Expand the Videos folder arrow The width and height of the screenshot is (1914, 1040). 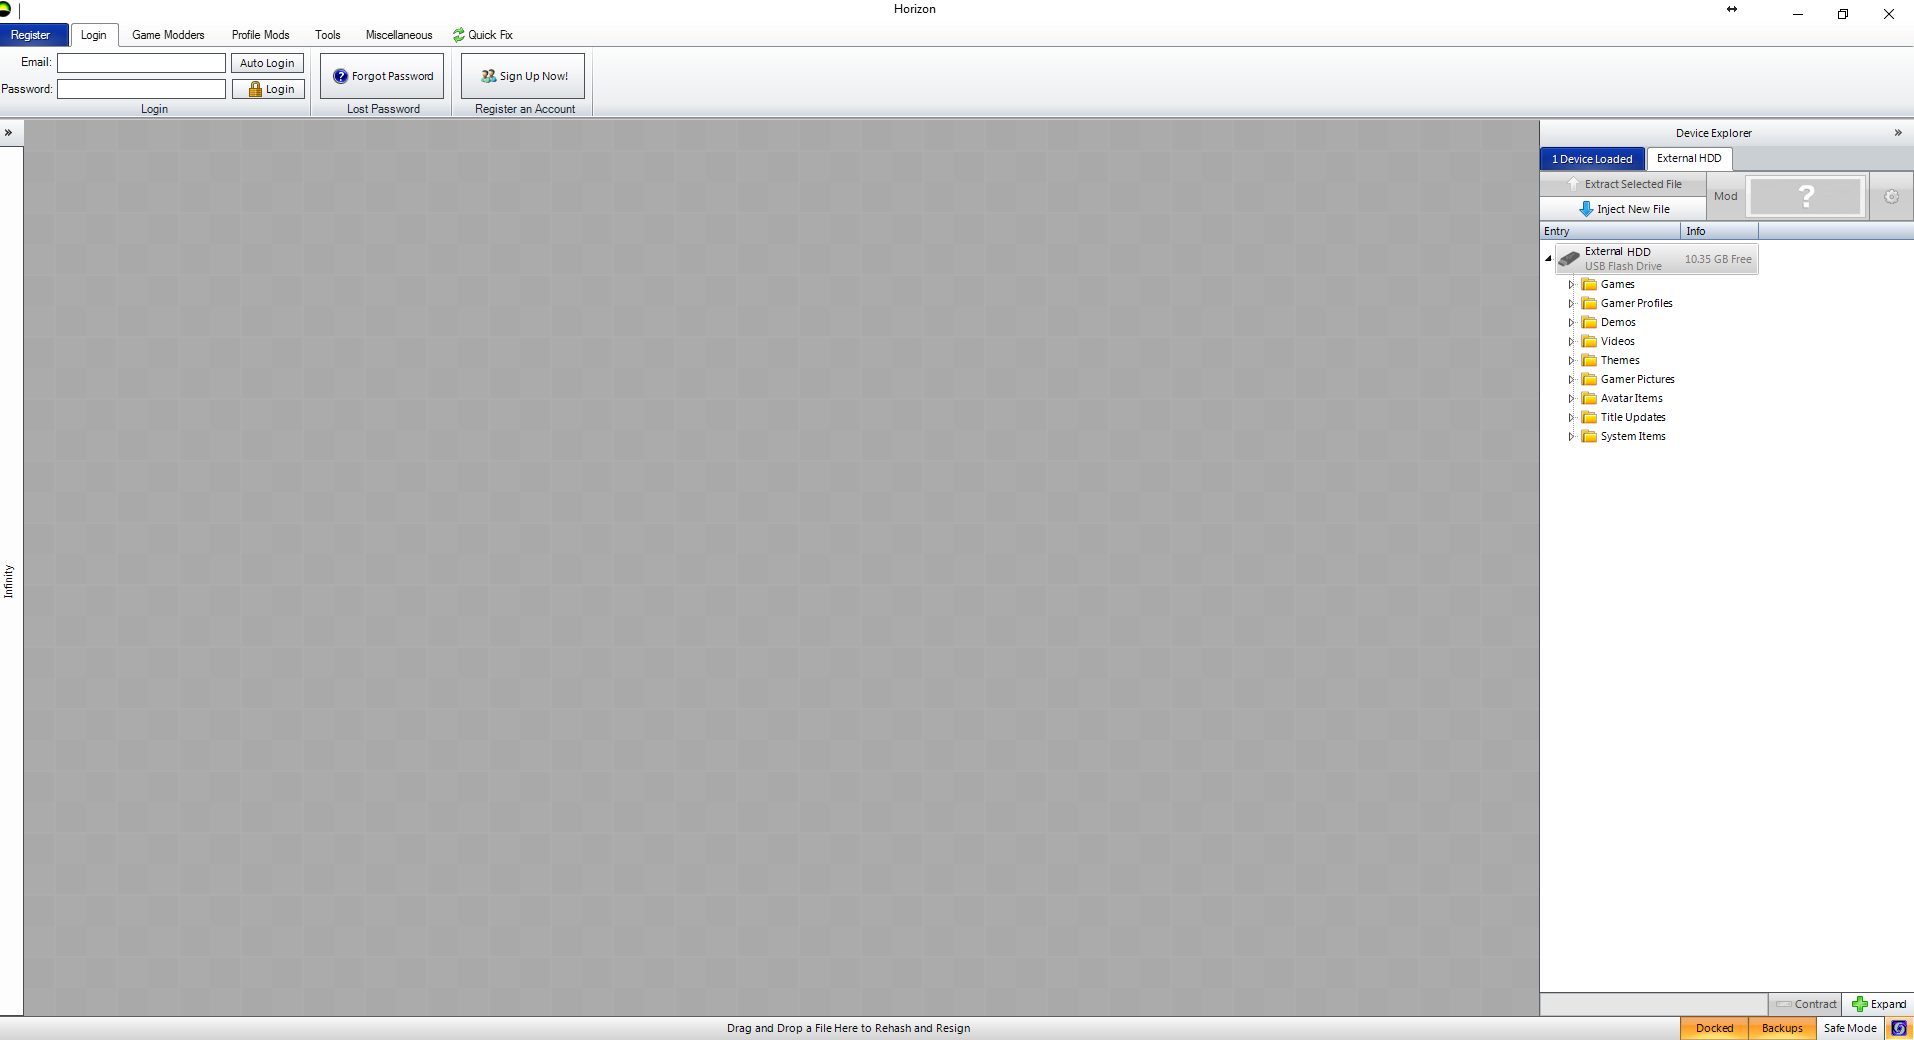pyautogui.click(x=1571, y=341)
